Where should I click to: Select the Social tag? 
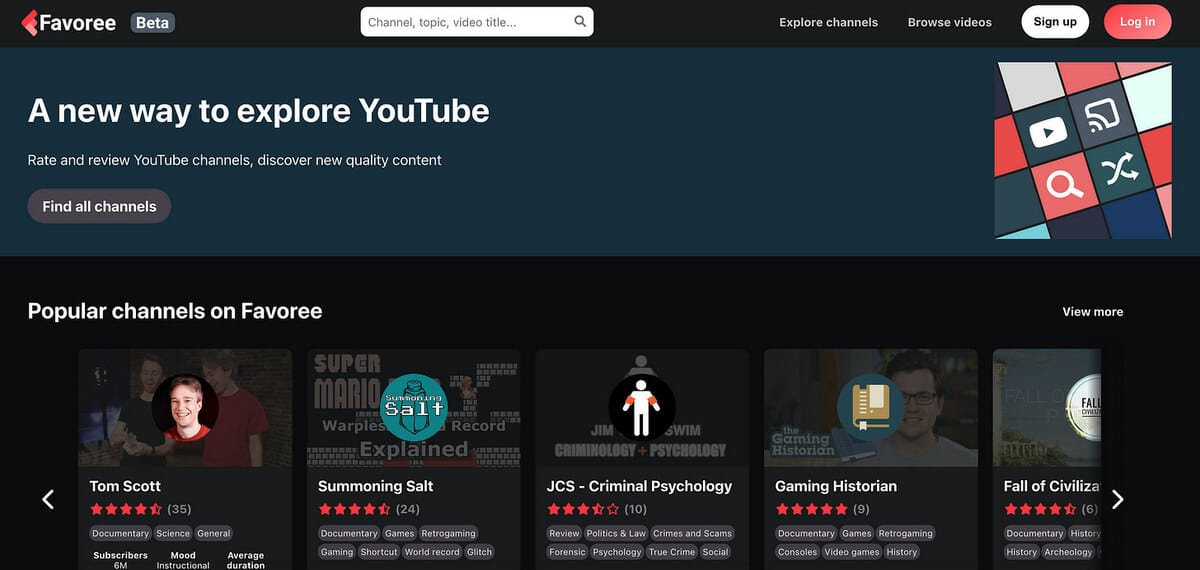tap(715, 552)
